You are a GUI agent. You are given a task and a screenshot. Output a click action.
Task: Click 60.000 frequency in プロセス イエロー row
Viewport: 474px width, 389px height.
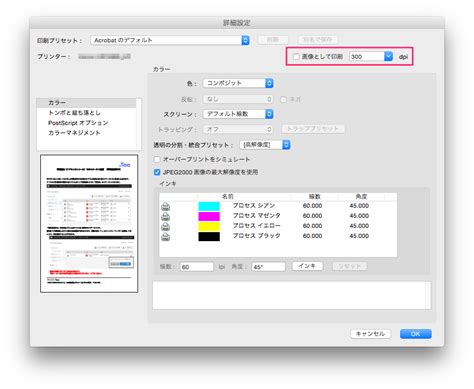coord(312,226)
